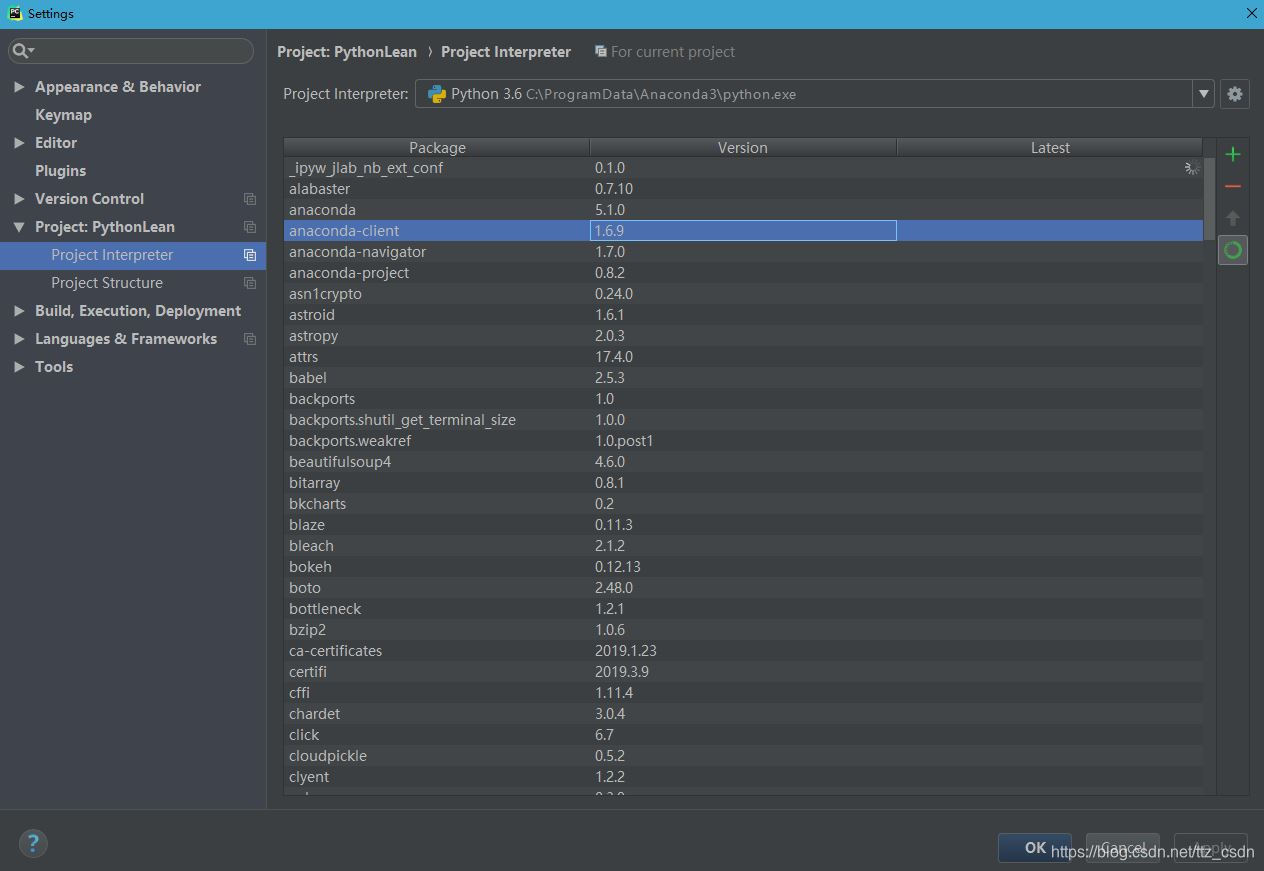1264x871 pixels.
Task: Click the OK button
Action: (x=1035, y=848)
